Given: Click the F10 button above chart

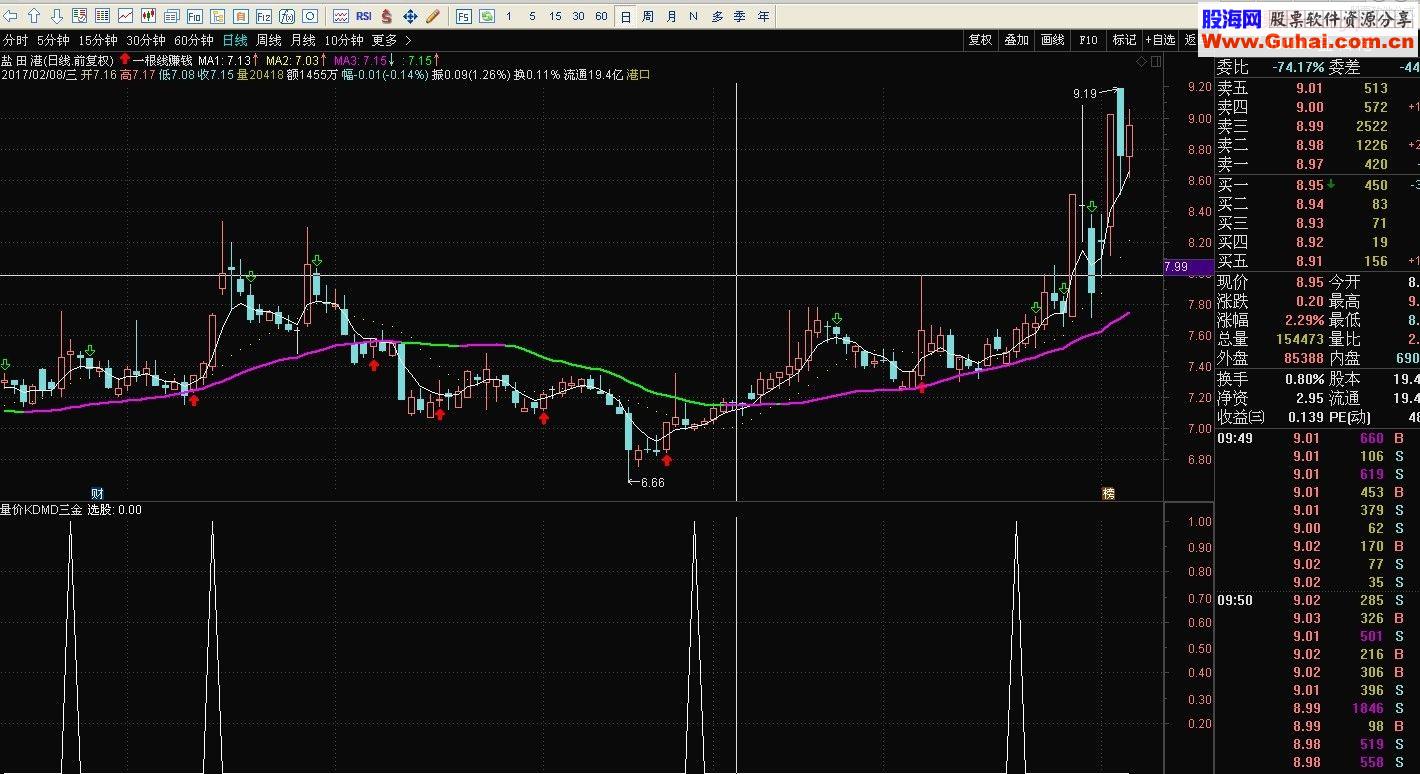Looking at the screenshot, I should pos(1088,40).
